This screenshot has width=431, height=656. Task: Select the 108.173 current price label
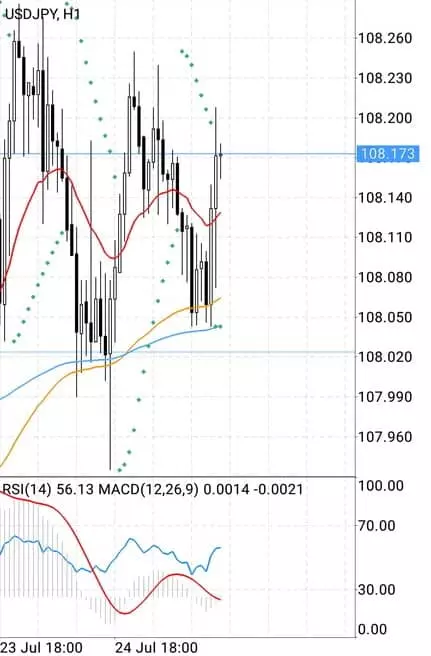(387, 154)
